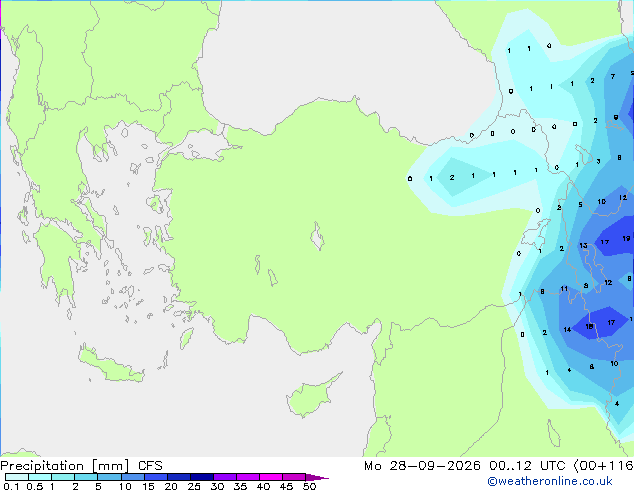The width and height of the screenshot is (634, 490).
Task: Select the 0.5–1 mm legend swatch
Action: [x=40, y=477]
